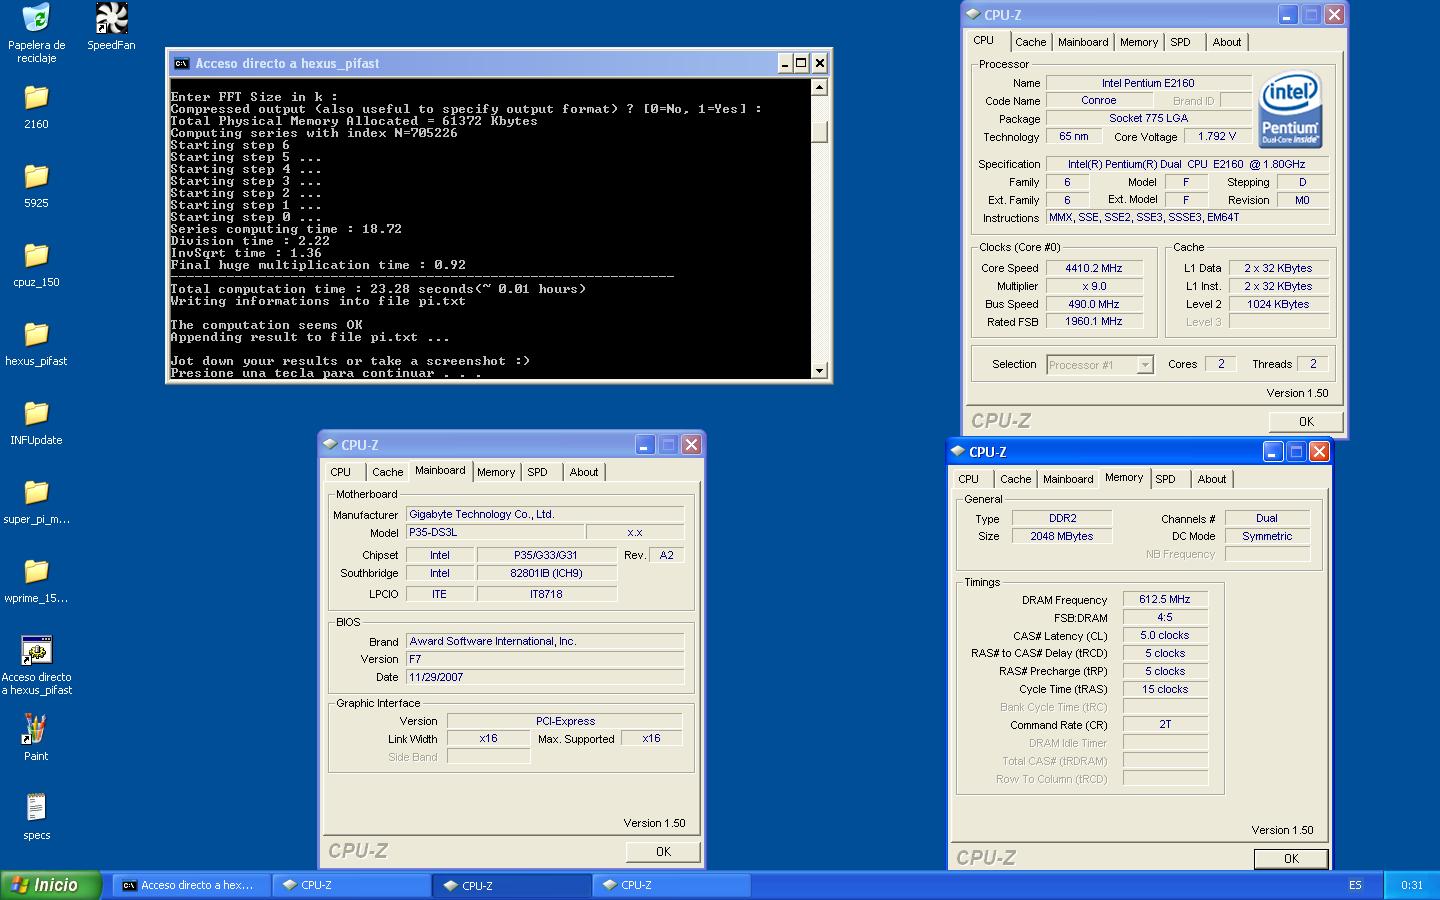Click the CPU-Z CPU window title icon

pyautogui.click(x=973, y=15)
